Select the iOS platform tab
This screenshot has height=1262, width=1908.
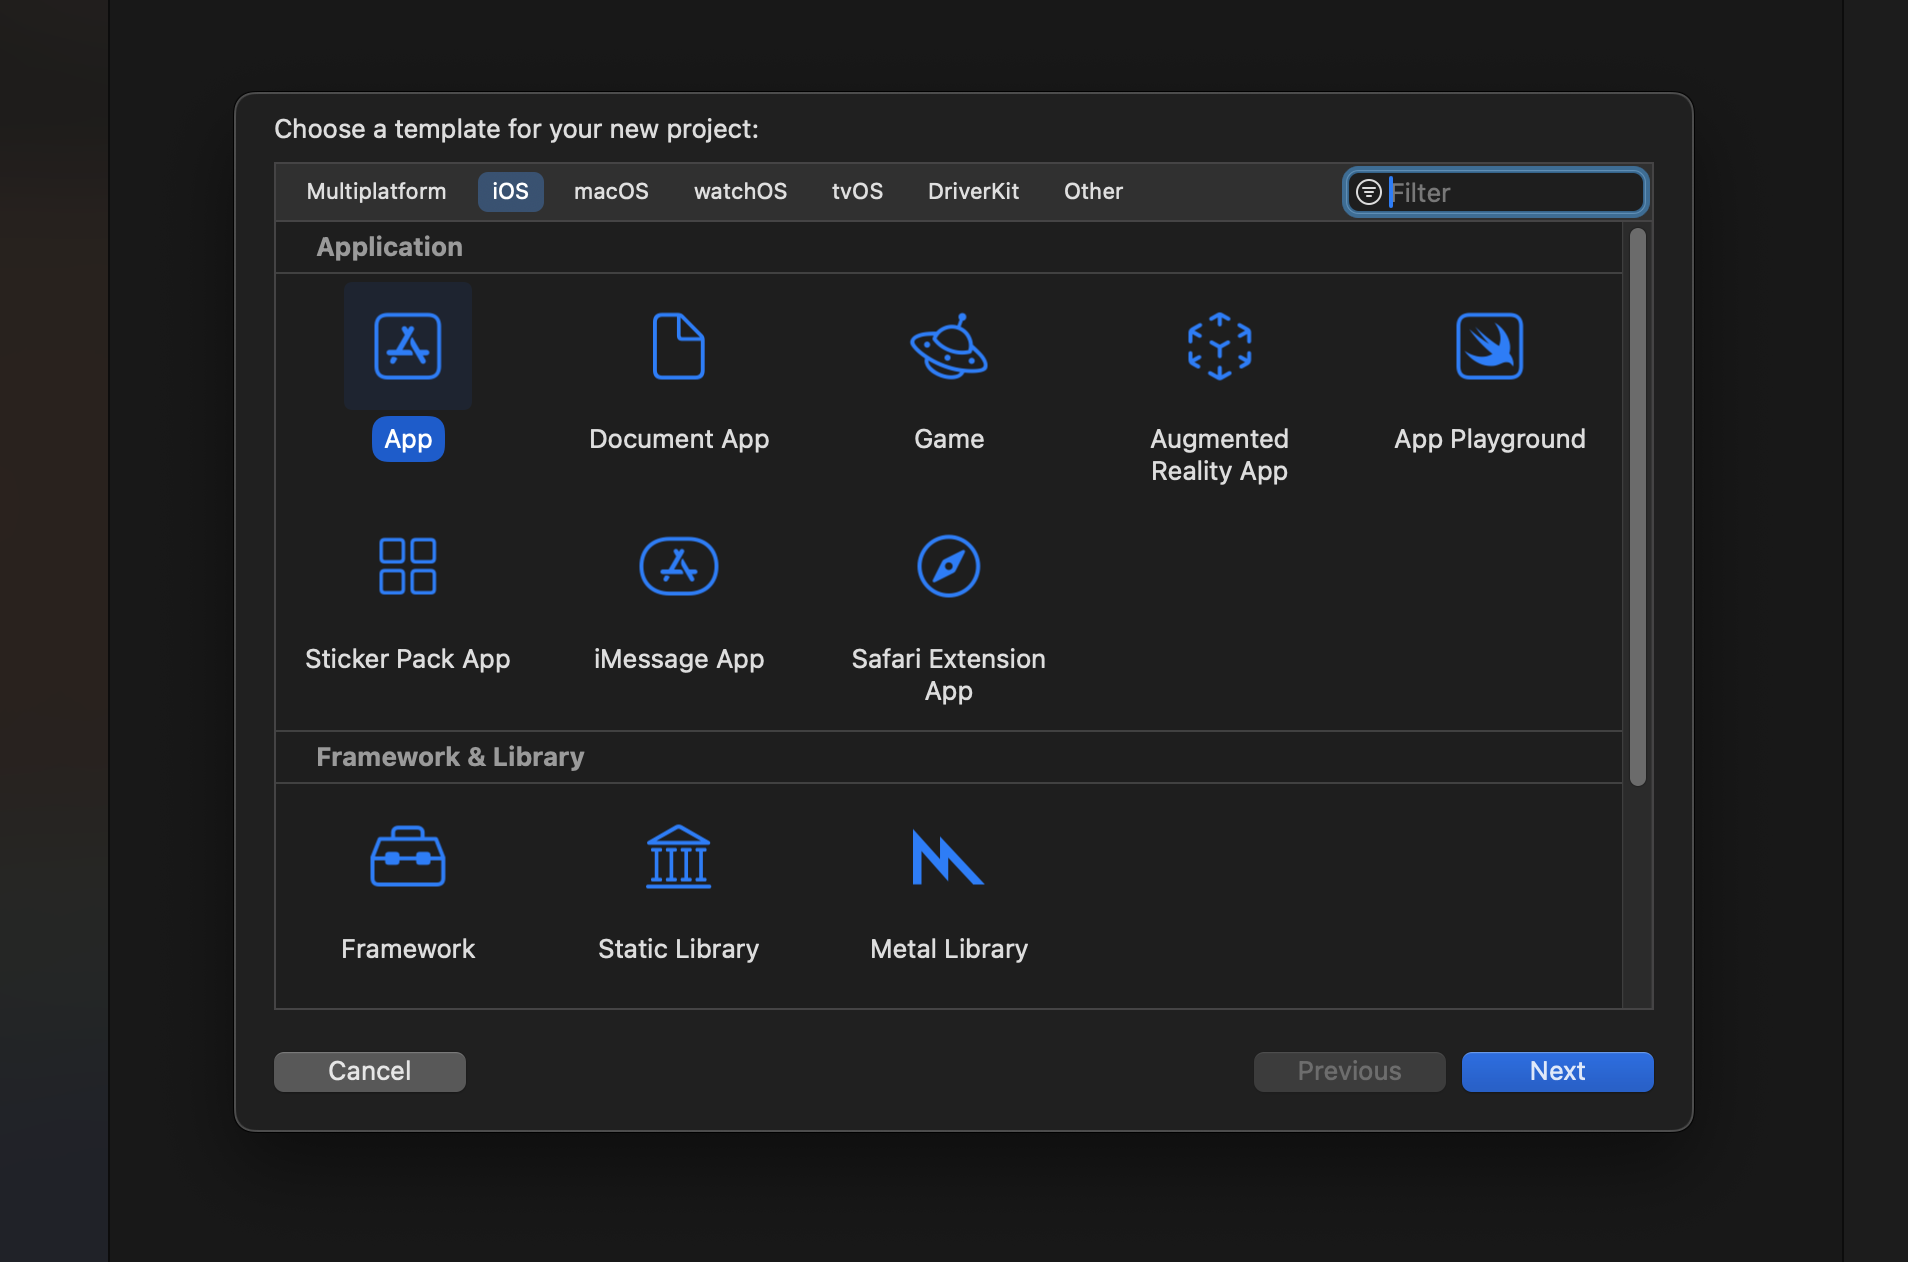click(510, 191)
